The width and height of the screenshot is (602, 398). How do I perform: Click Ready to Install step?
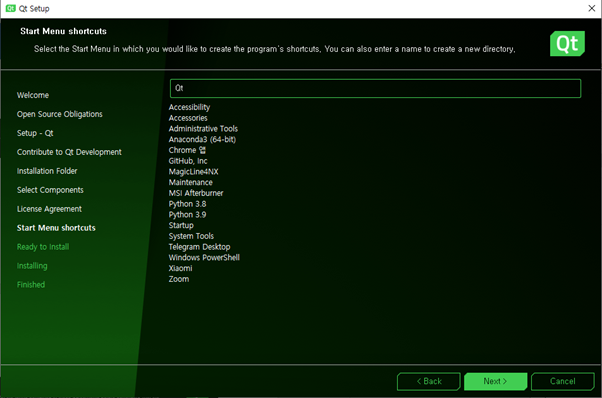[x=43, y=247]
